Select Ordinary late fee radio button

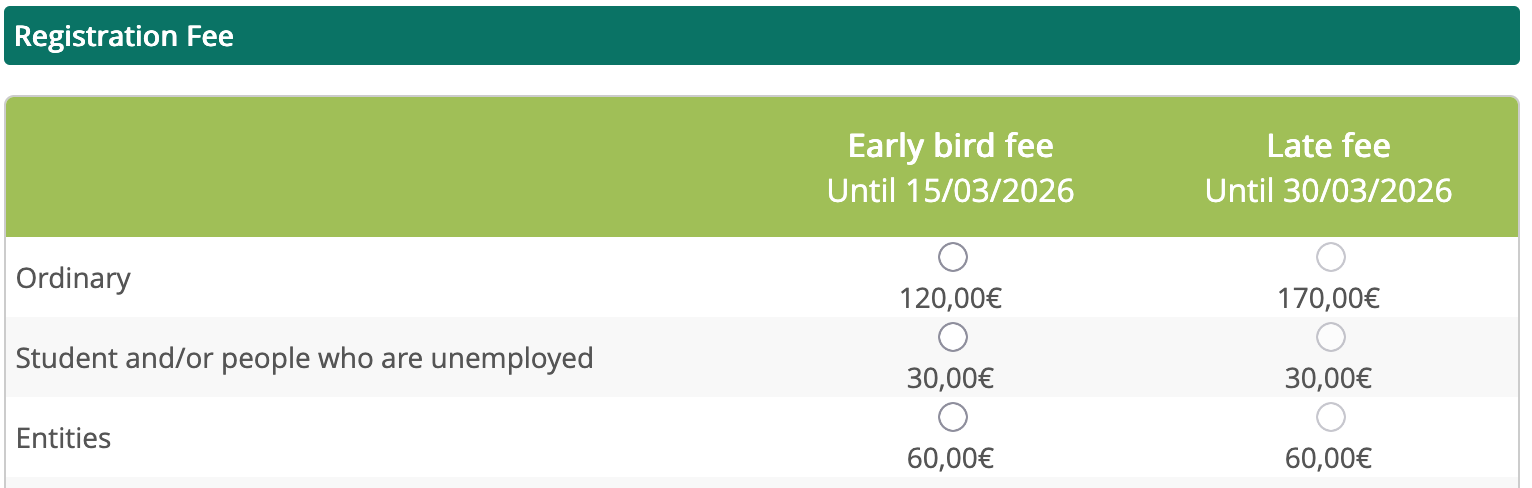(x=1331, y=258)
